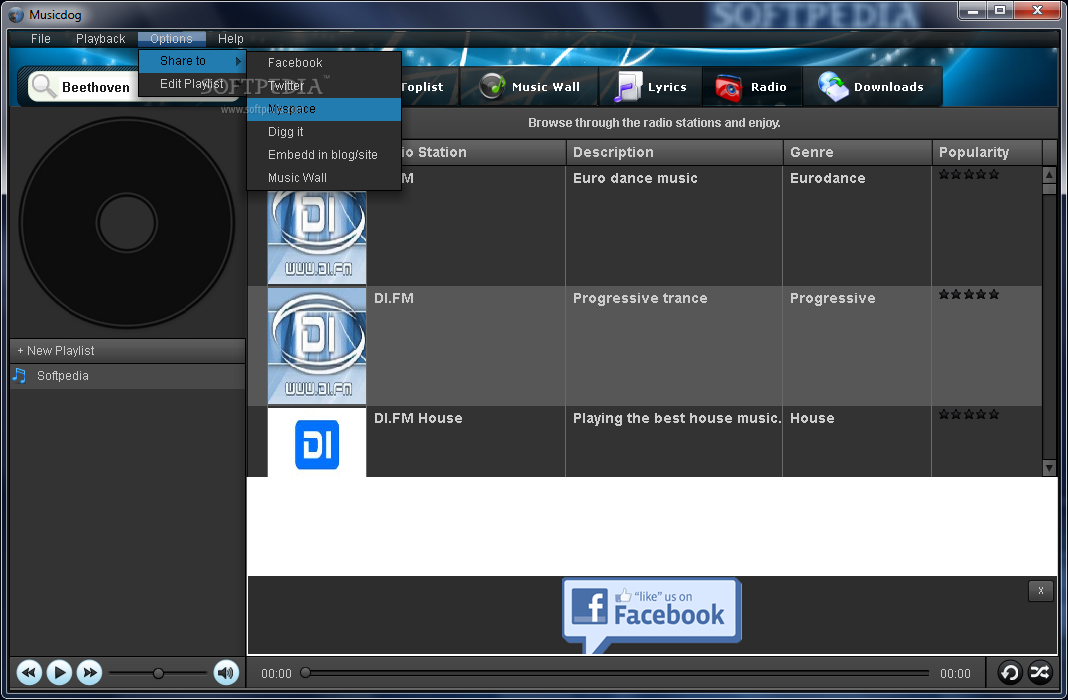Open the Playback menu
This screenshot has width=1068, height=700.
click(x=101, y=39)
